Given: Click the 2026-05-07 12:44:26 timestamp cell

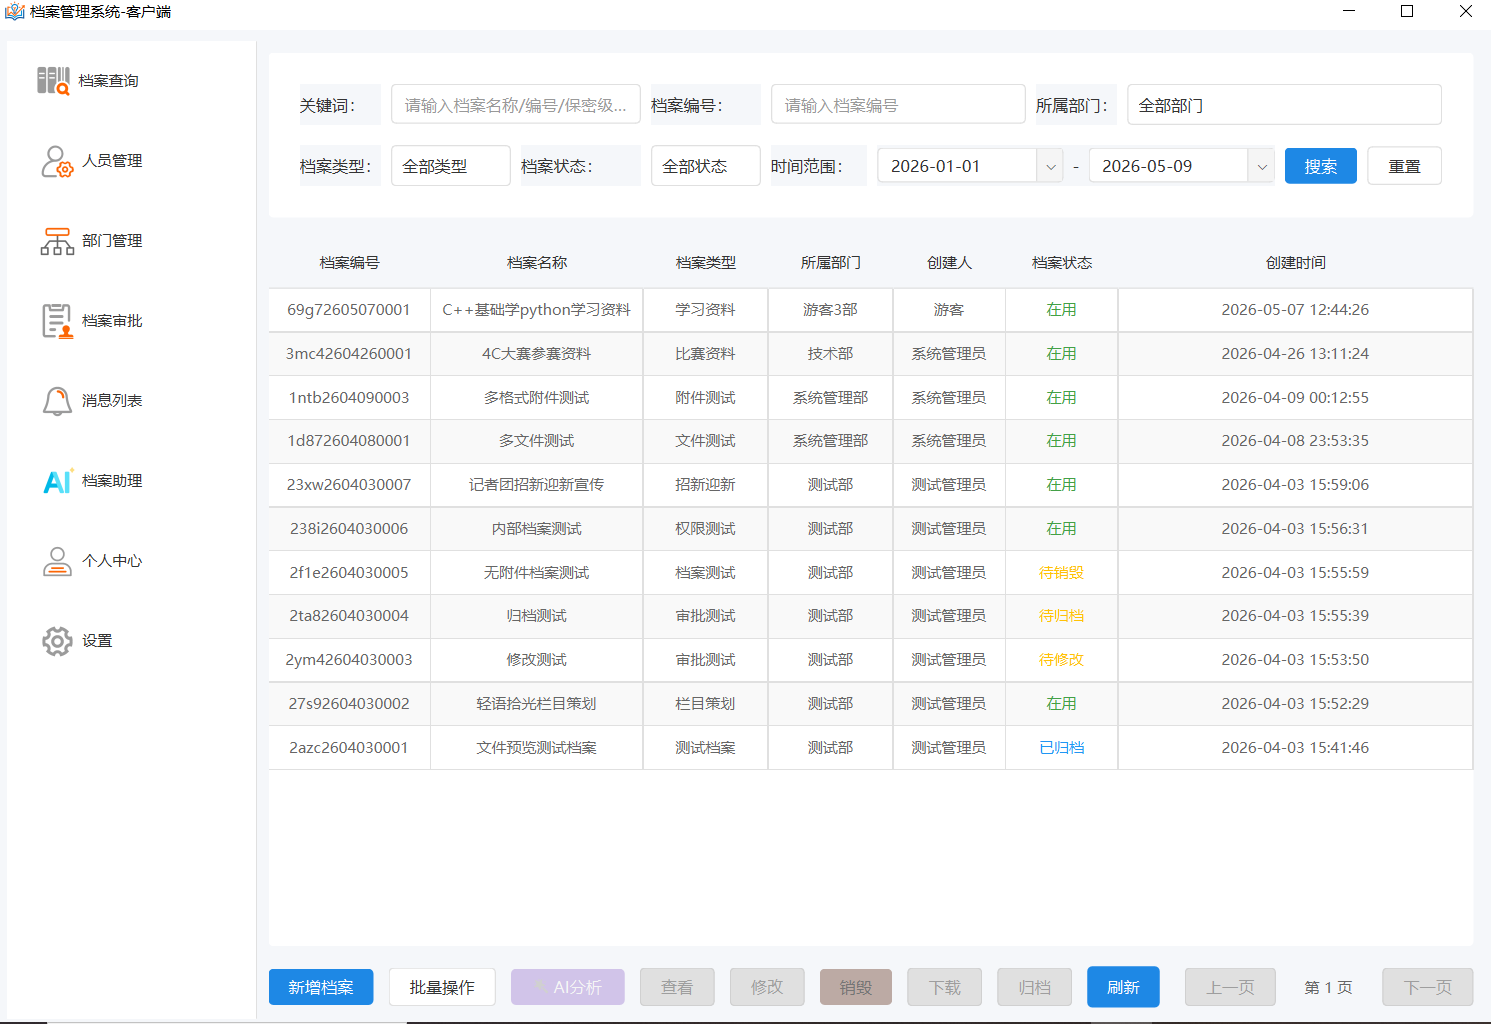Looking at the screenshot, I should [x=1295, y=310].
